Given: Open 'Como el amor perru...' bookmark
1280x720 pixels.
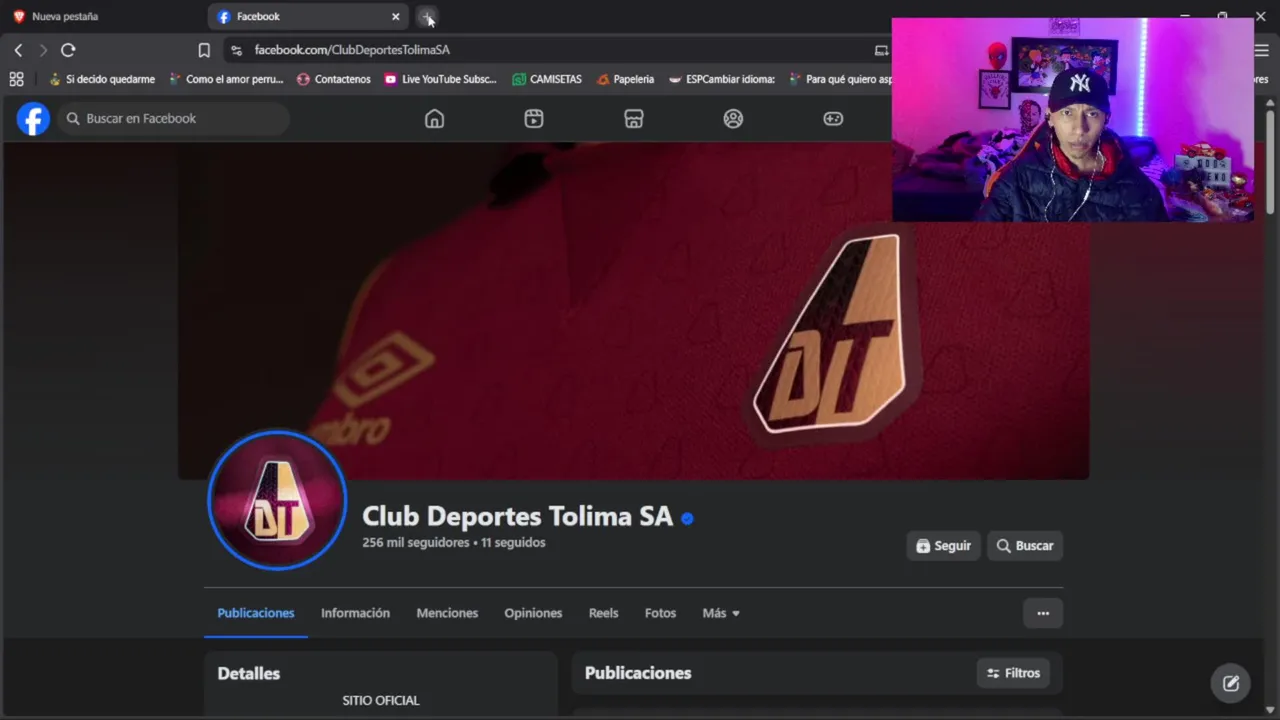Looking at the screenshot, I should [x=226, y=79].
